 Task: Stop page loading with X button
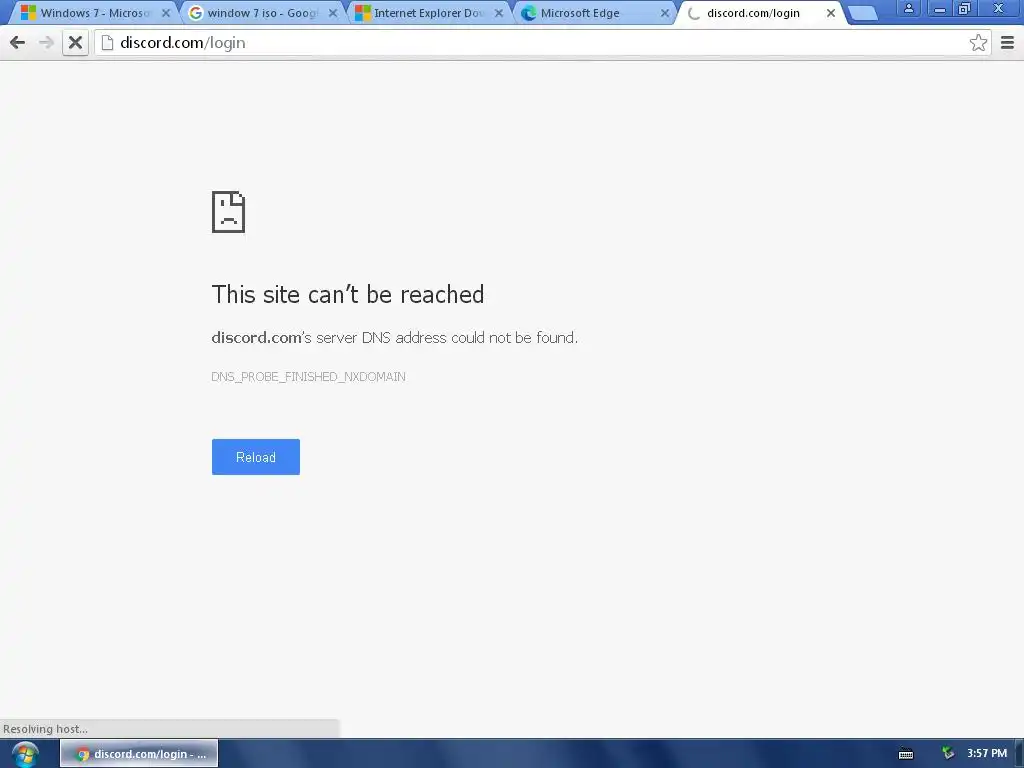coord(75,43)
